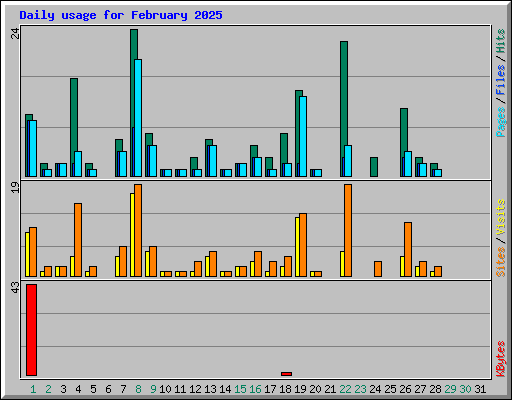Click the tall red KBytes bar for day 1
Image resolution: width=512 pixels, height=400 pixels.
tap(31, 330)
